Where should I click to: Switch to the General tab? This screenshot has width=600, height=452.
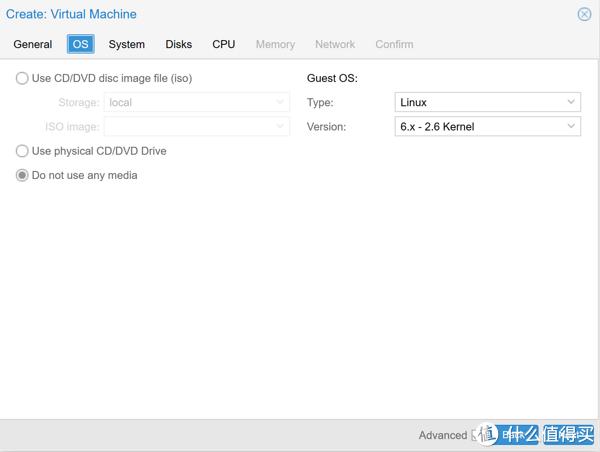tap(33, 44)
